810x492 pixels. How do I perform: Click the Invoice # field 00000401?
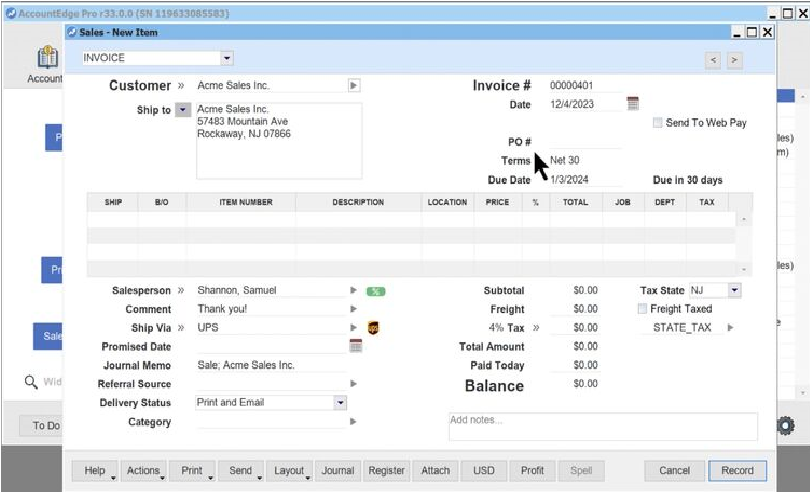click(585, 86)
